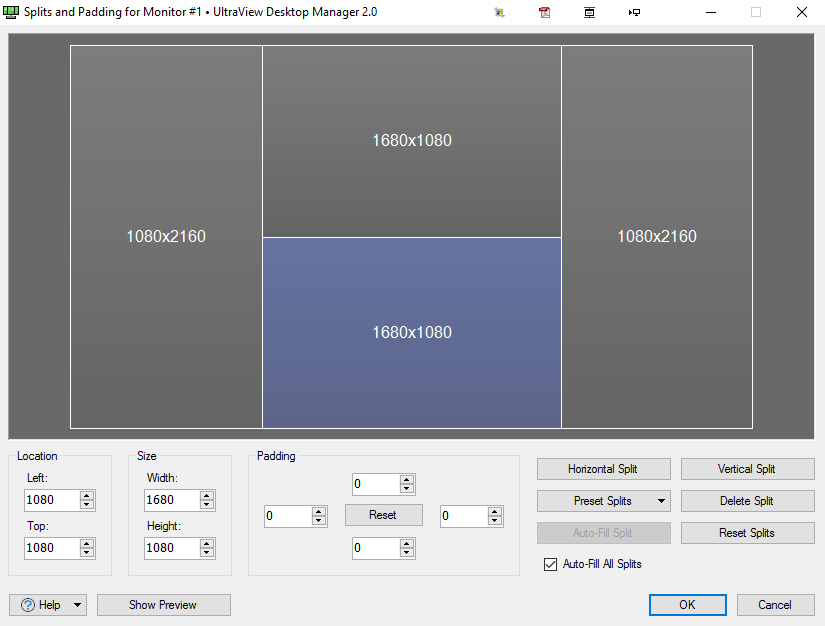This screenshot has width=825, height=626.
Task: Click the Horizontal Split button
Action: 603,469
